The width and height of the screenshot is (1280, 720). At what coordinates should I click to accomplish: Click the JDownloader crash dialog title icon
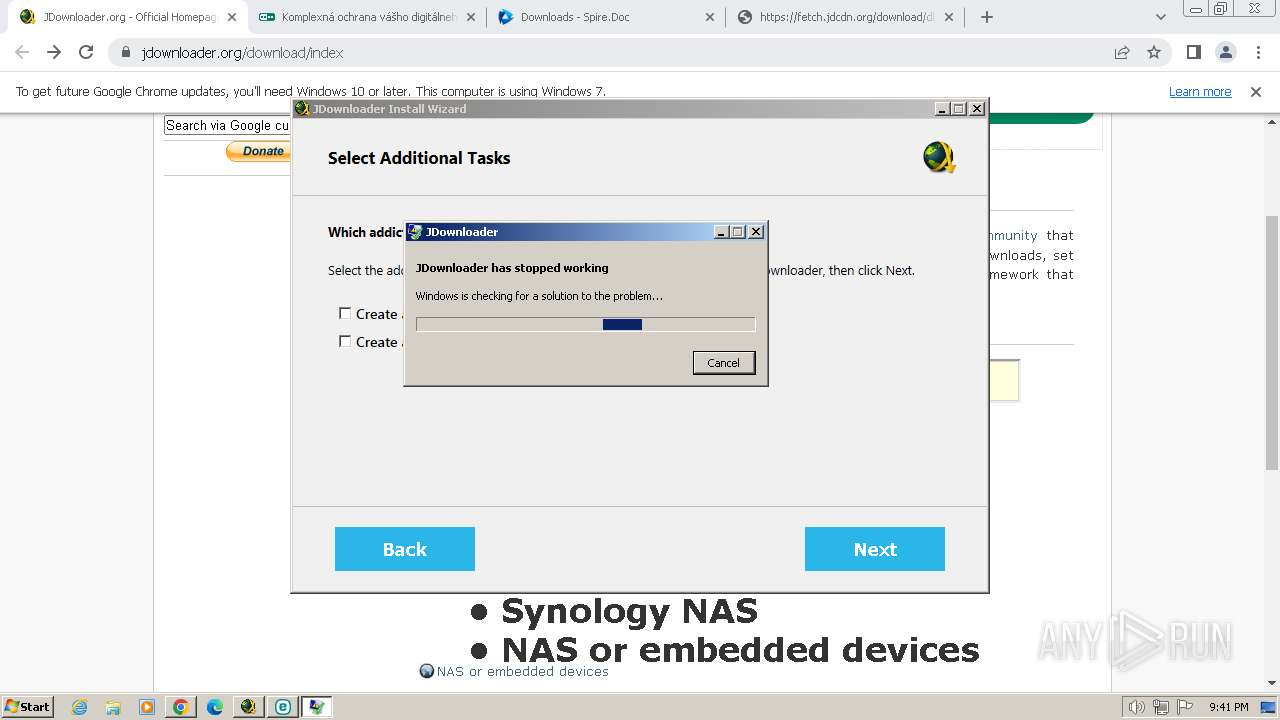pyautogui.click(x=415, y=232)
